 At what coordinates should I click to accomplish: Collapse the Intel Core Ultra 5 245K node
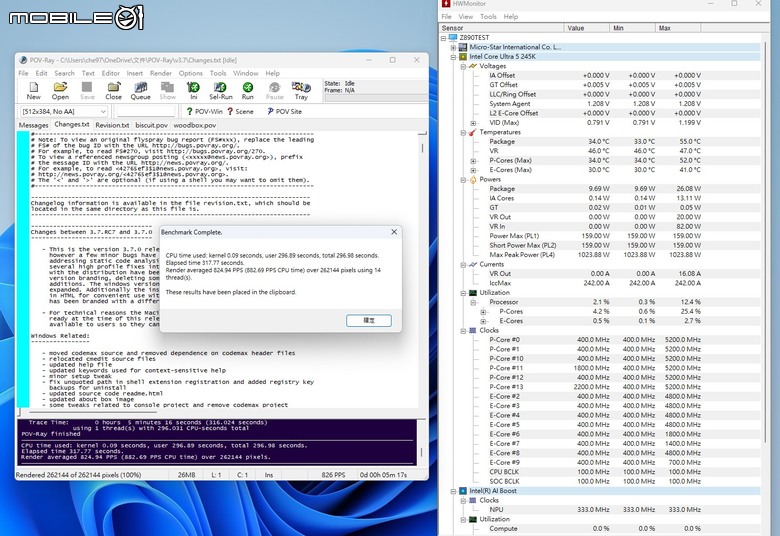453,57
